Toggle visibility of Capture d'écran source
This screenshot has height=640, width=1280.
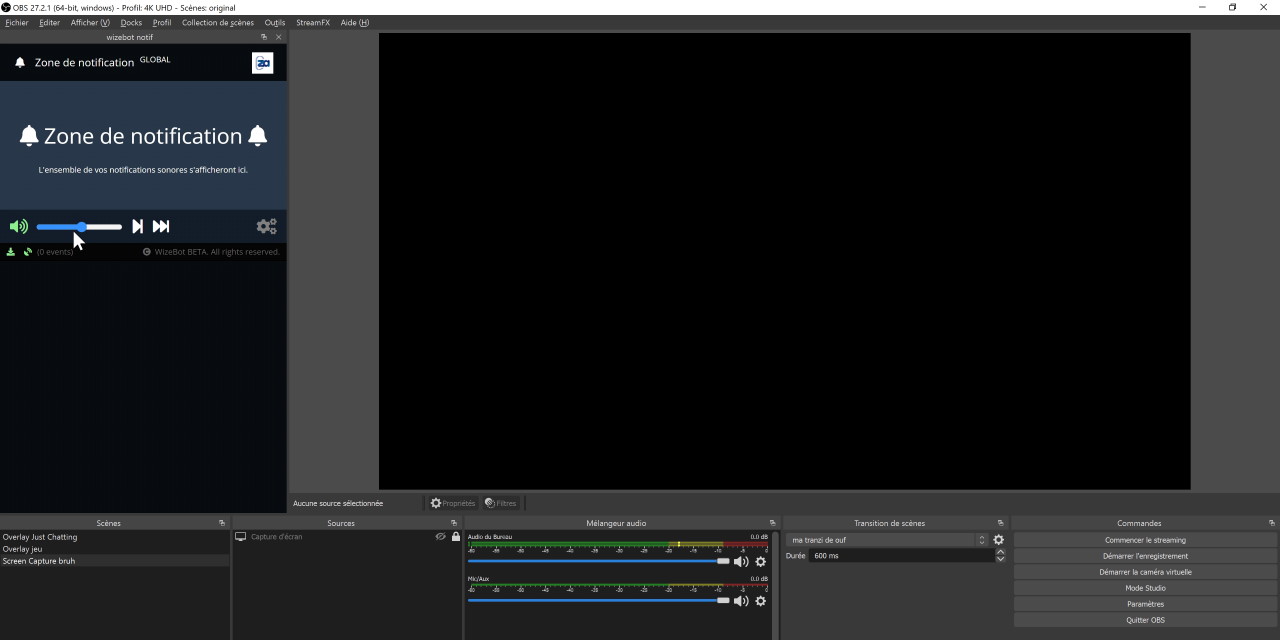pyautogui.click(x=440, y=537)
